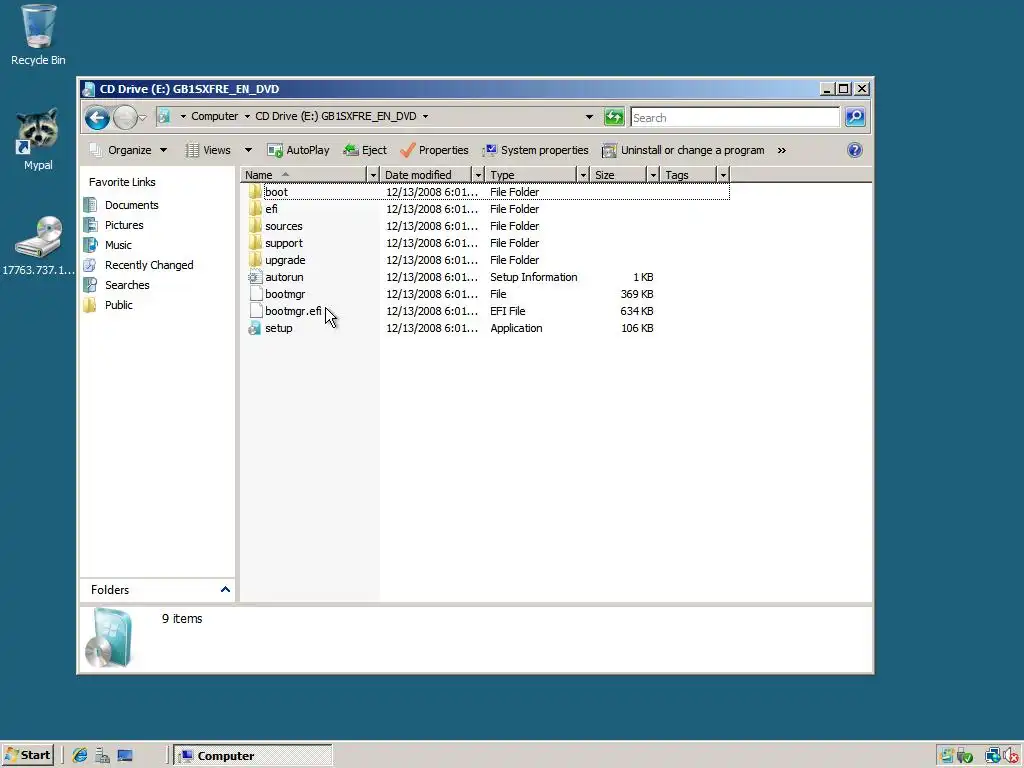Open Properties from the toolbar
1024x768 pixels.
click(x=434, y=150)
